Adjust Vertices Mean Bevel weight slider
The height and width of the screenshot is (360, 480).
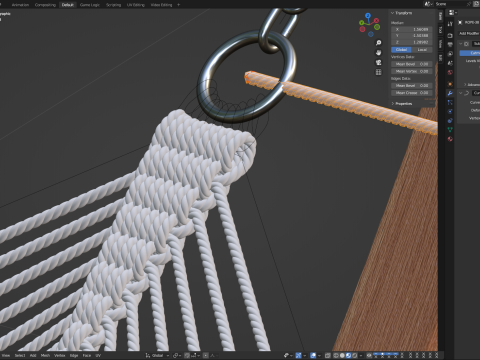tap(412, 64)
